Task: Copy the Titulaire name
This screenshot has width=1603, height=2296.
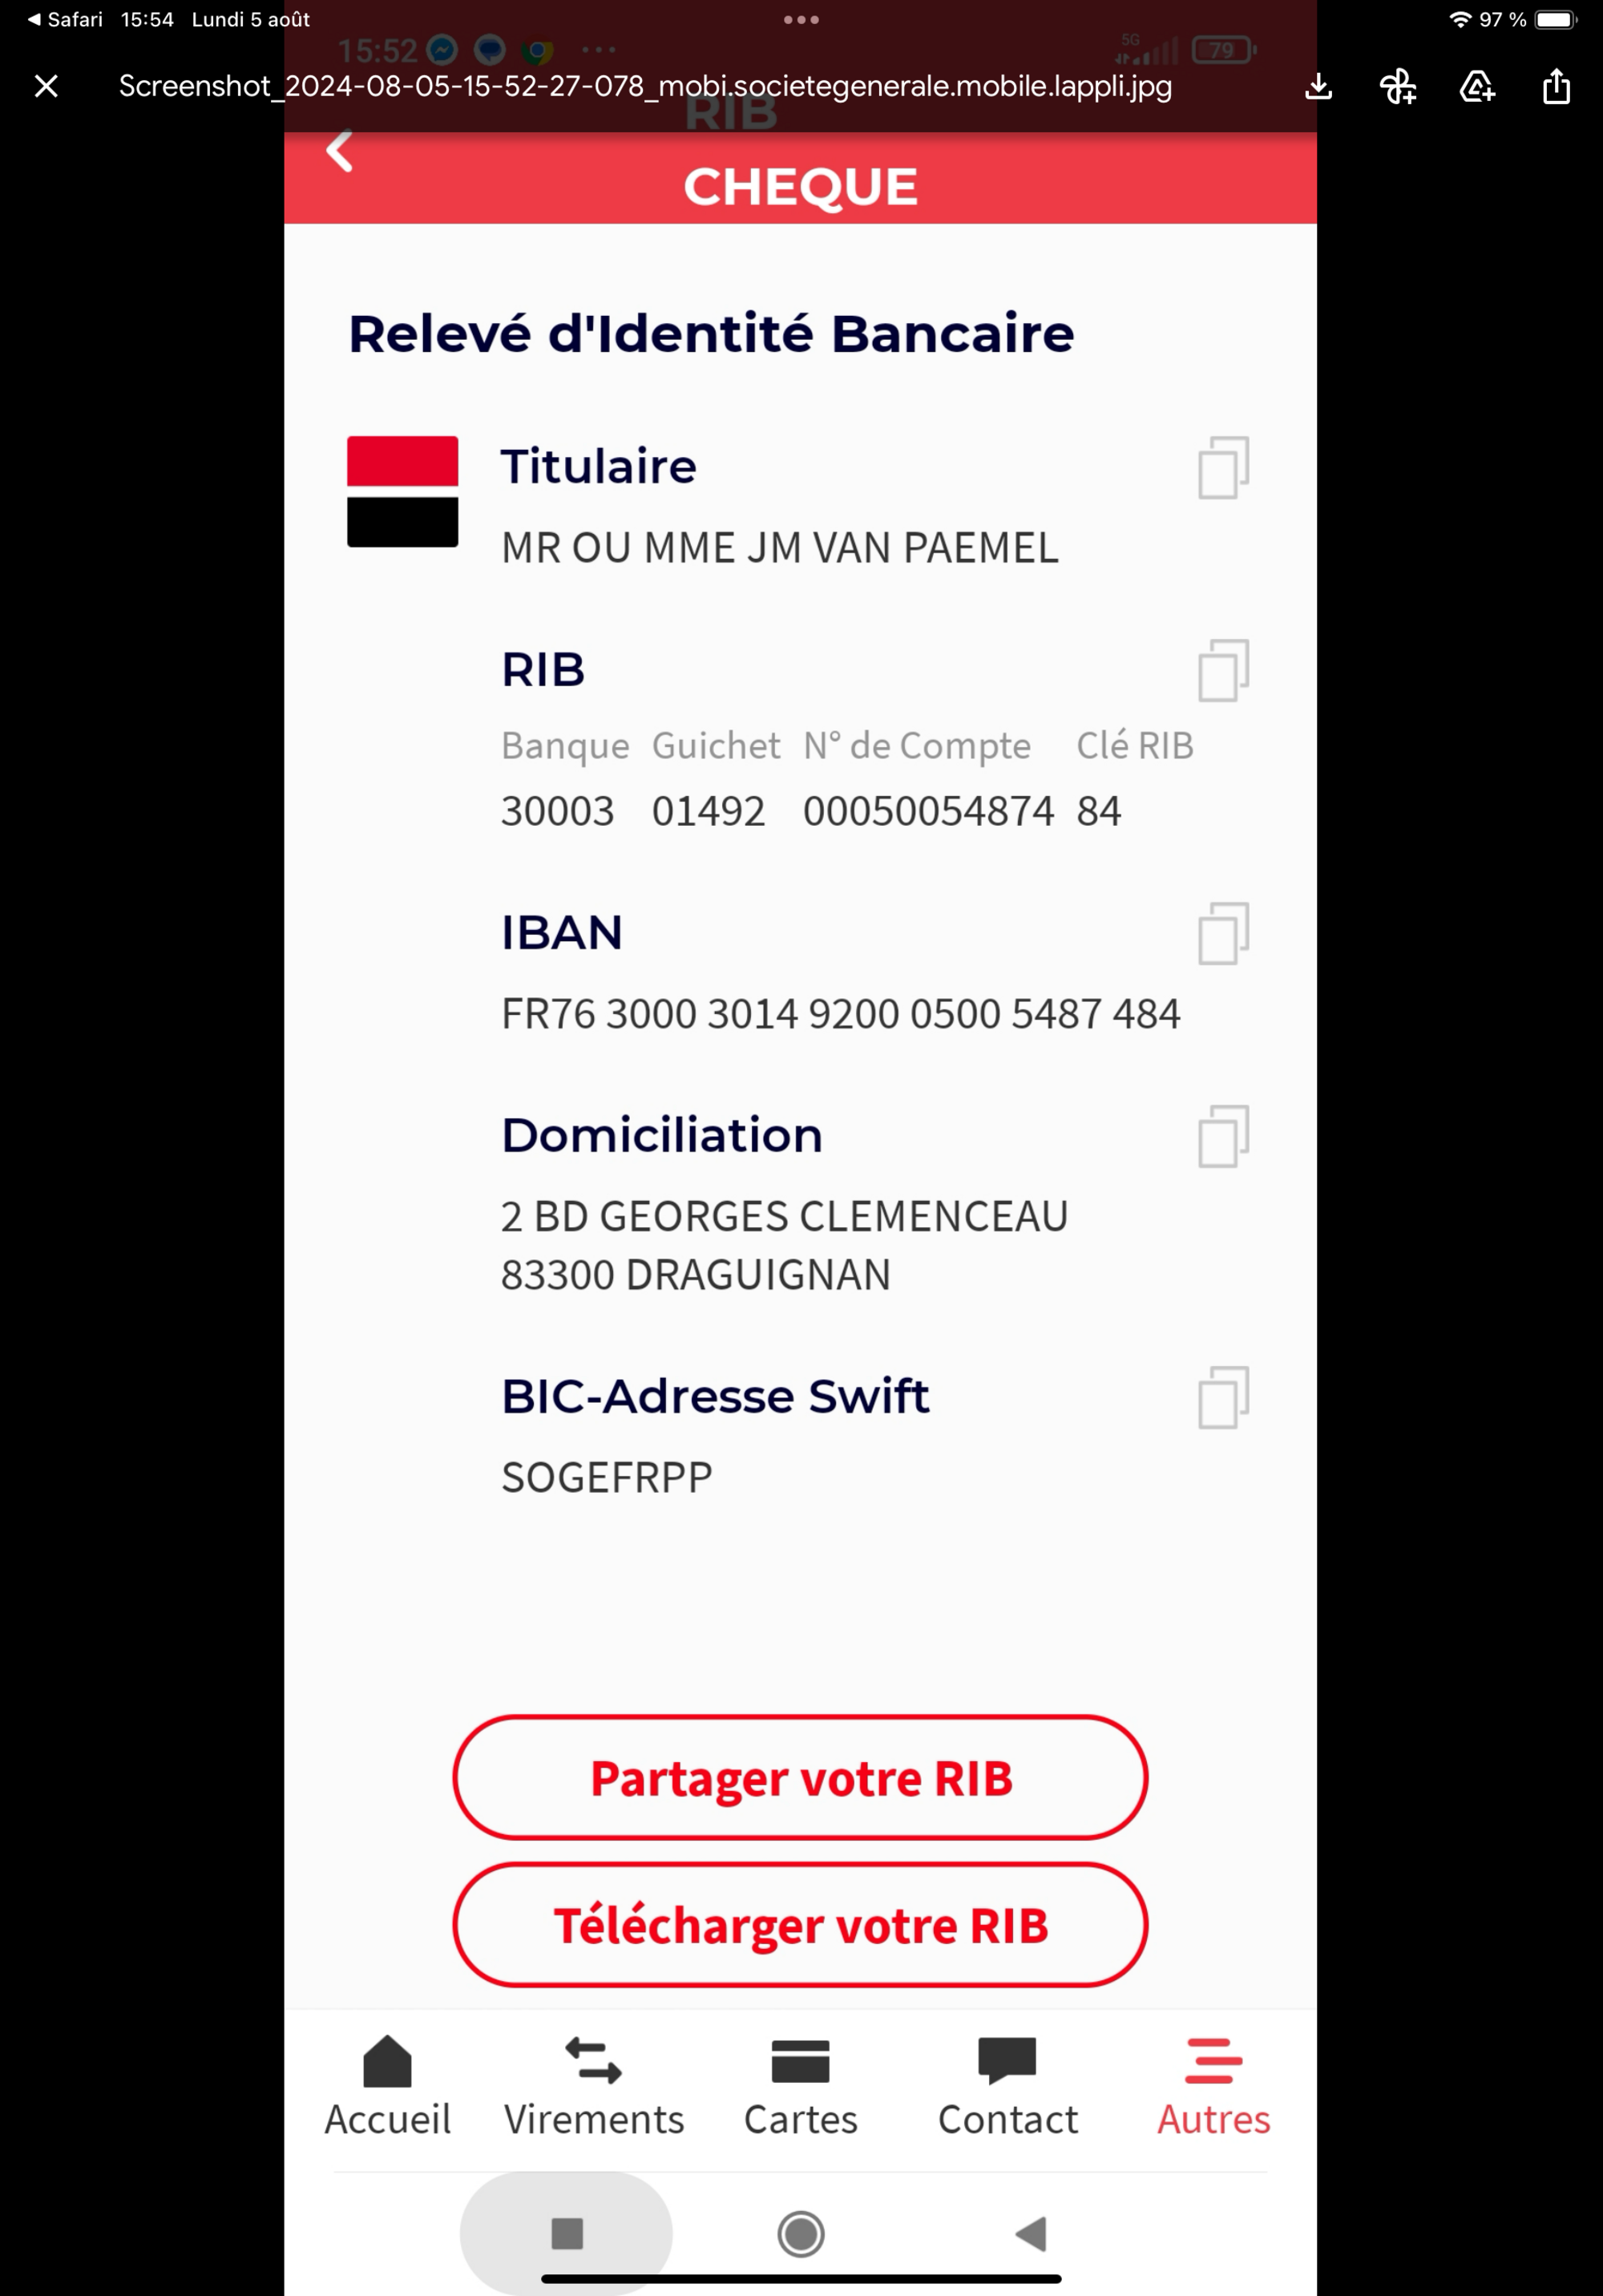Action: click(1223, 468)
